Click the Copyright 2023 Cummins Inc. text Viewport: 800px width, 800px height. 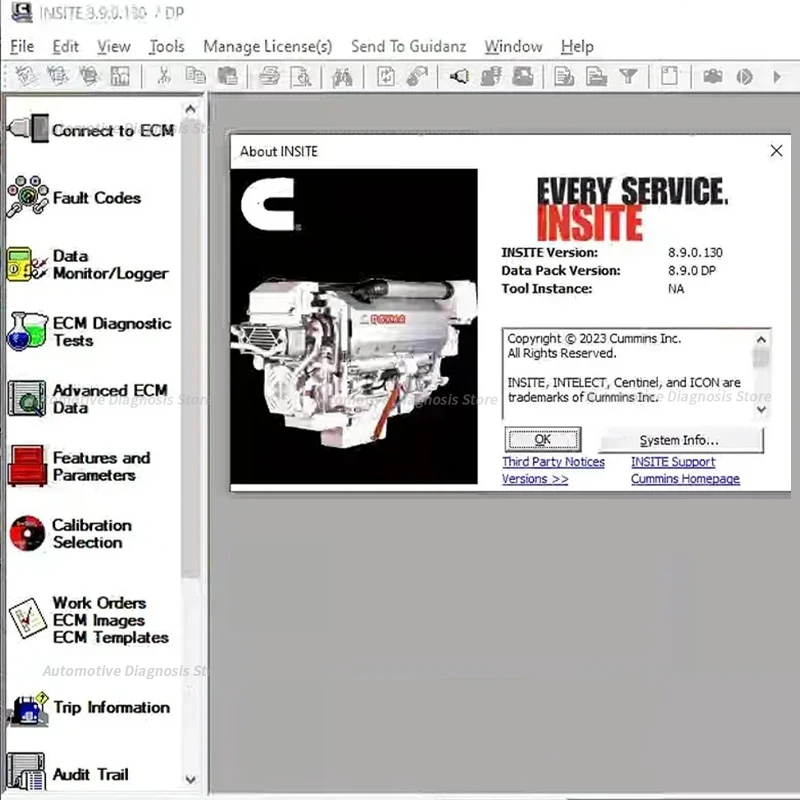pos(594,338)
